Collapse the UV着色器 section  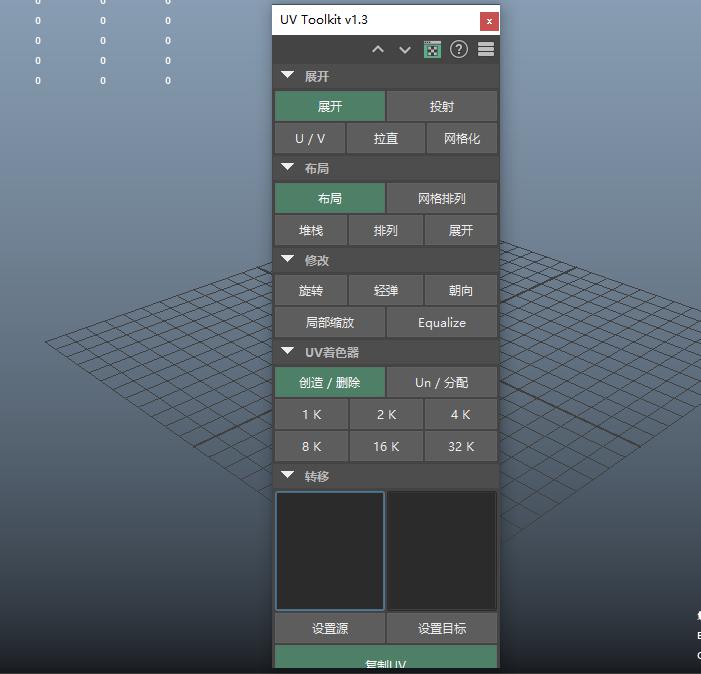[x=288, y=352]
